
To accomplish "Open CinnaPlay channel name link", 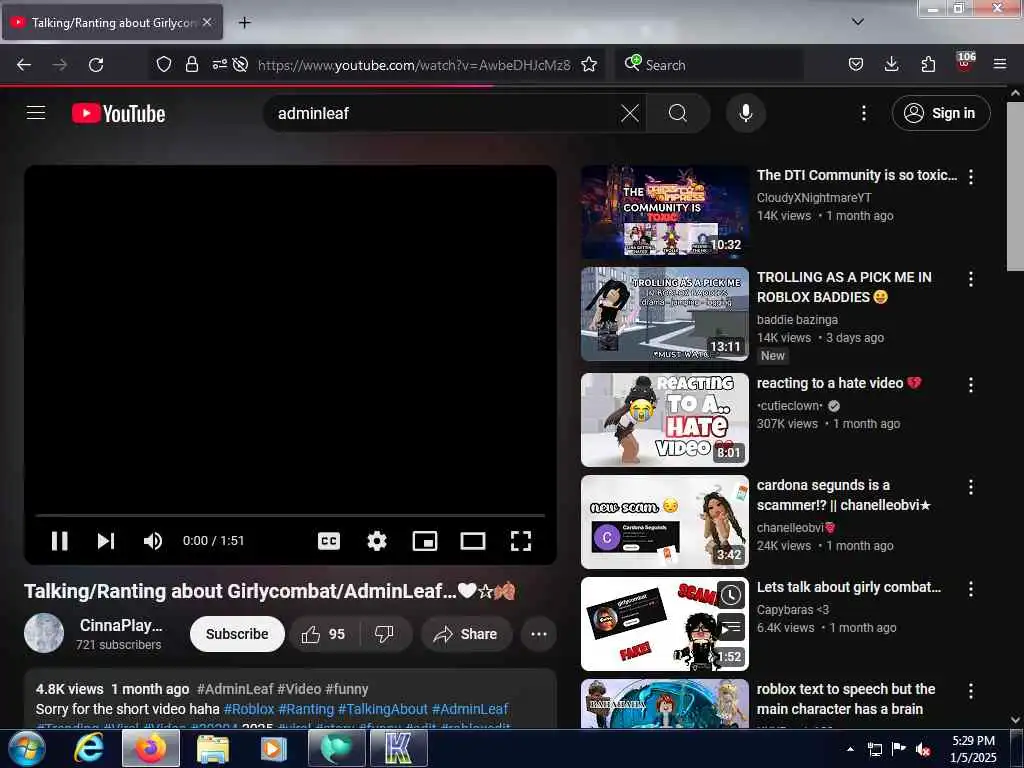I will [x=121, y=625].
